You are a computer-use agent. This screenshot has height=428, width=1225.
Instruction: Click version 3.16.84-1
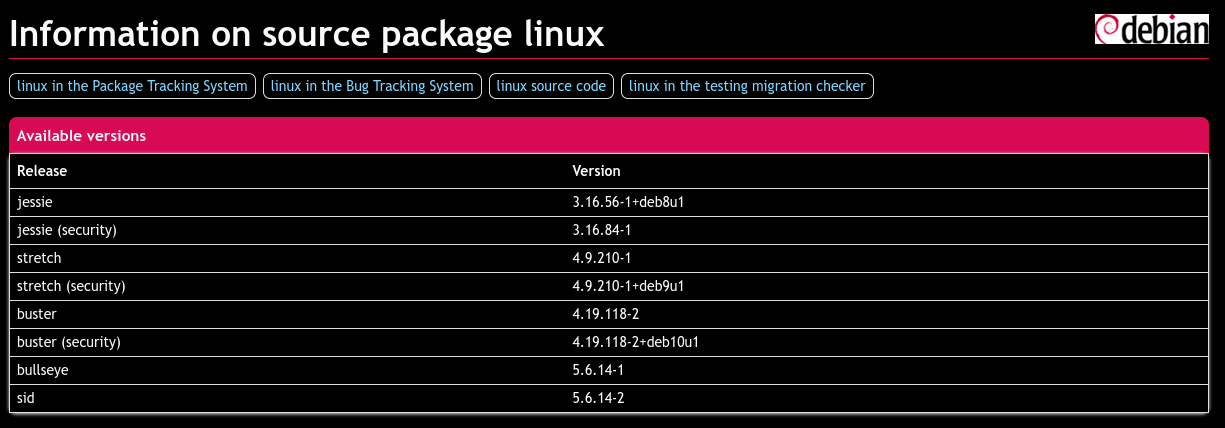pos(601,230)
